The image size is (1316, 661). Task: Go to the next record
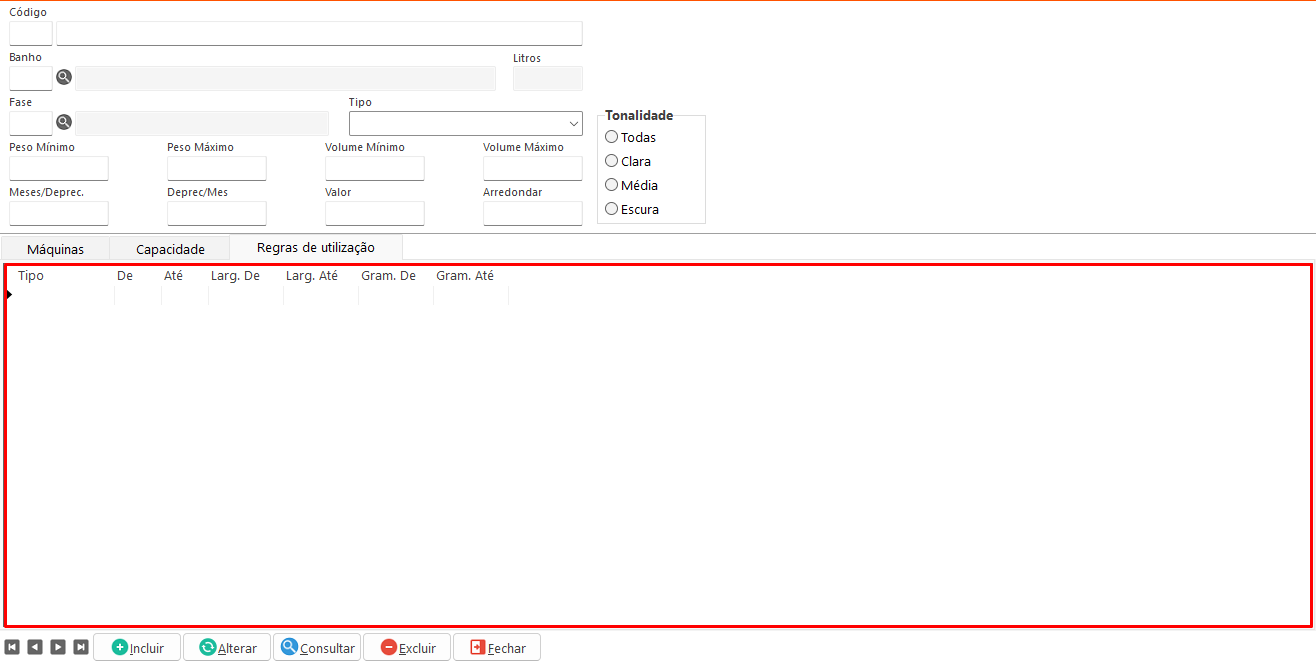[x=58, y=647]
